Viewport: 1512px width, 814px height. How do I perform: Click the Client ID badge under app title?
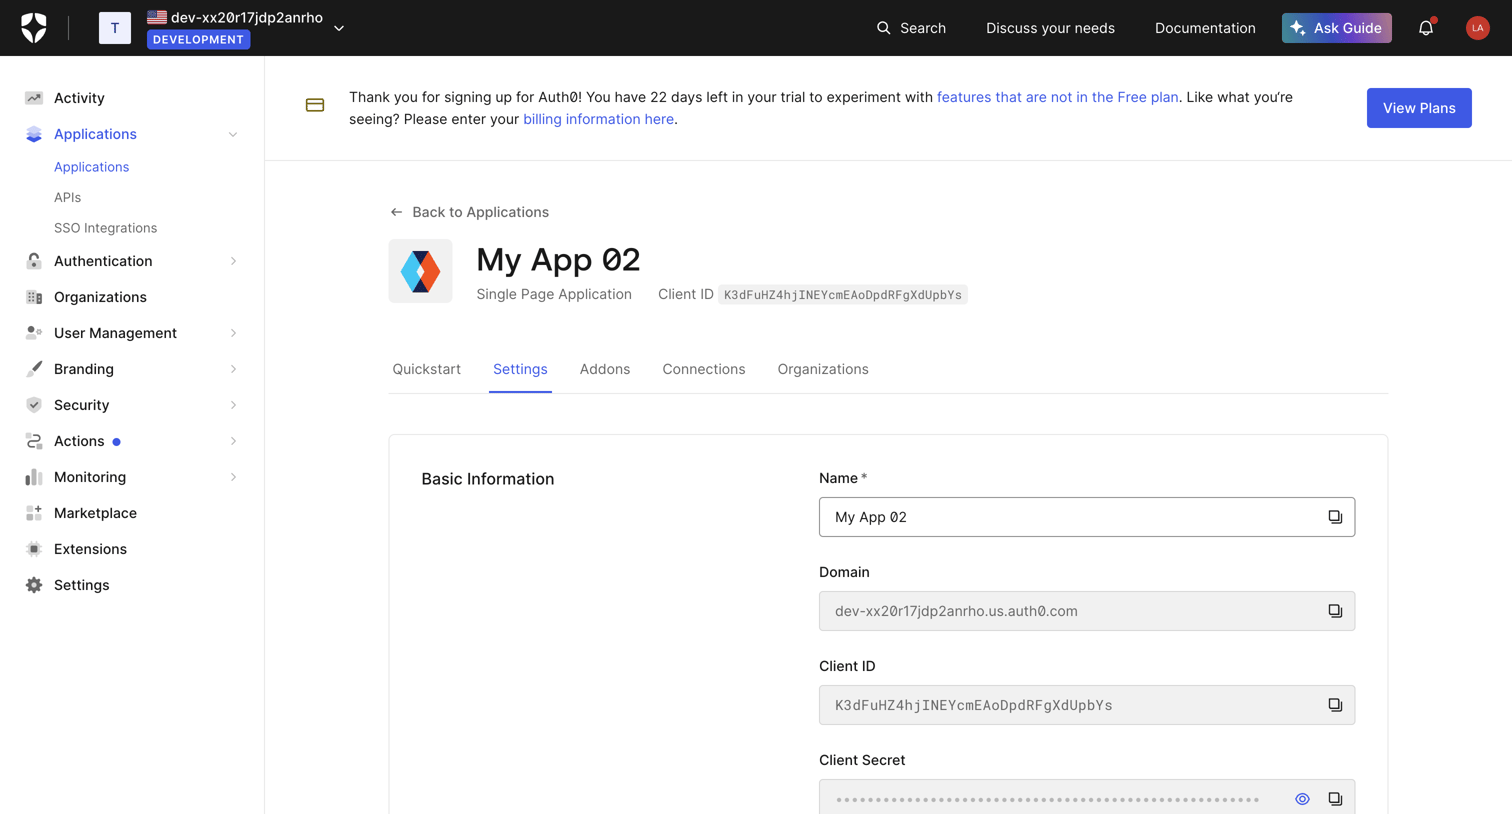click(842, 295)
